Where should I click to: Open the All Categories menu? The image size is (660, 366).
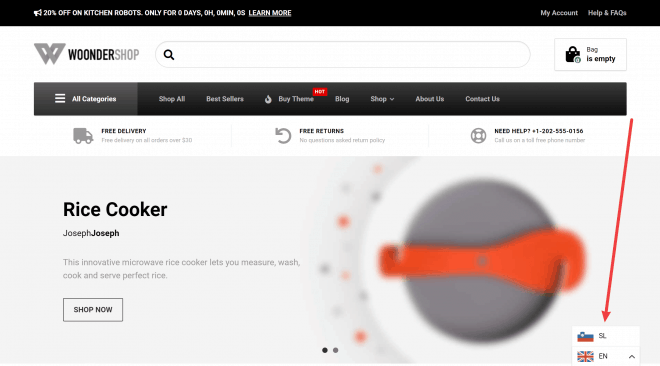click(85, 99)
